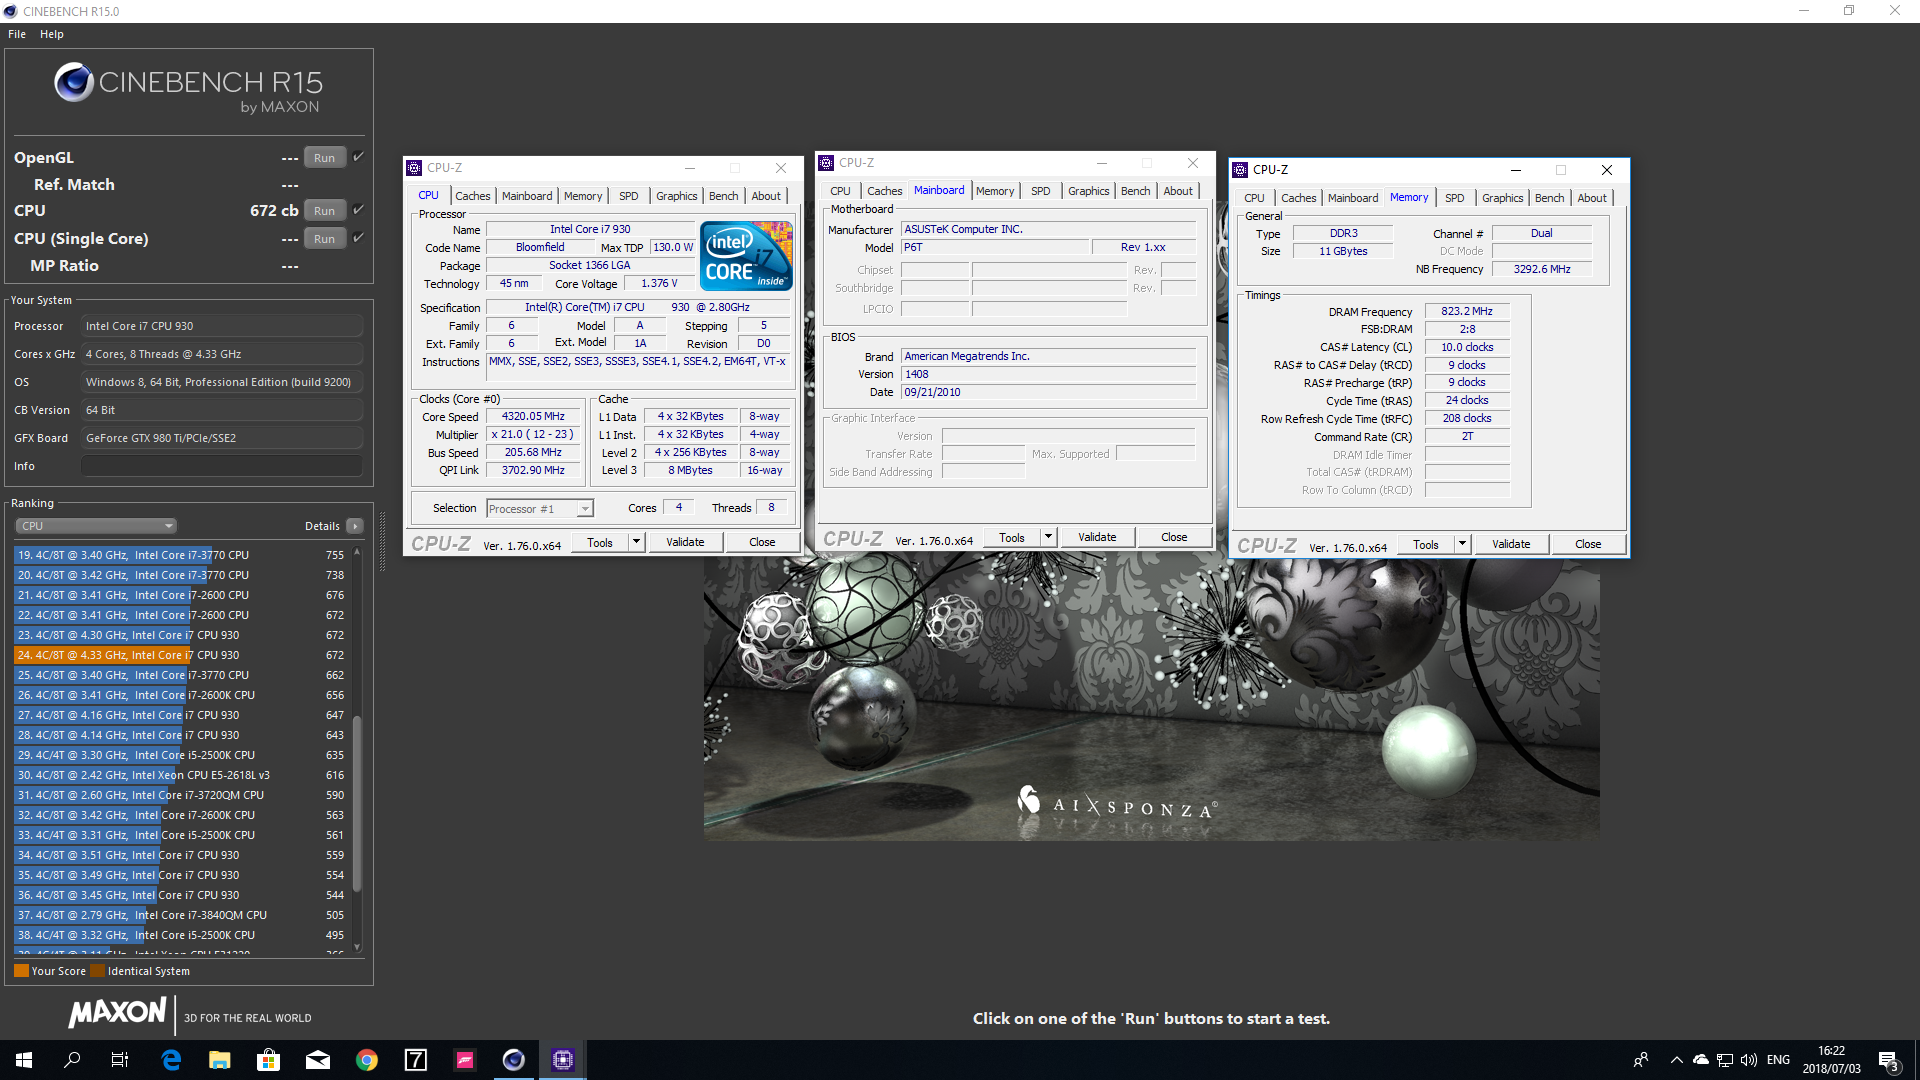Open Tools dropdown arrow in Mainboard window
Screen dimensions: 1920x1080
tap(1048, 537)
